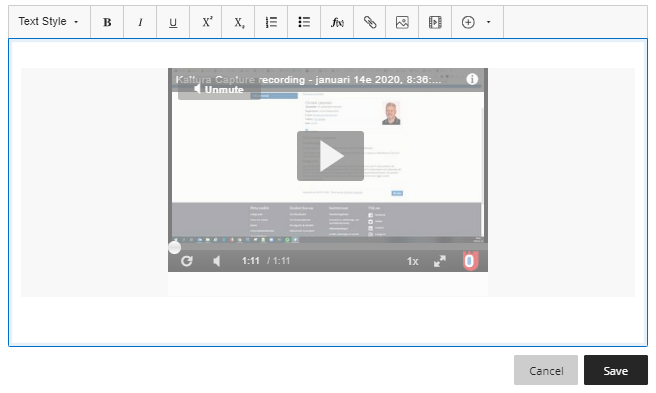656x393 pixels.
Task: Insert a bulleted list
Action: 304,22
